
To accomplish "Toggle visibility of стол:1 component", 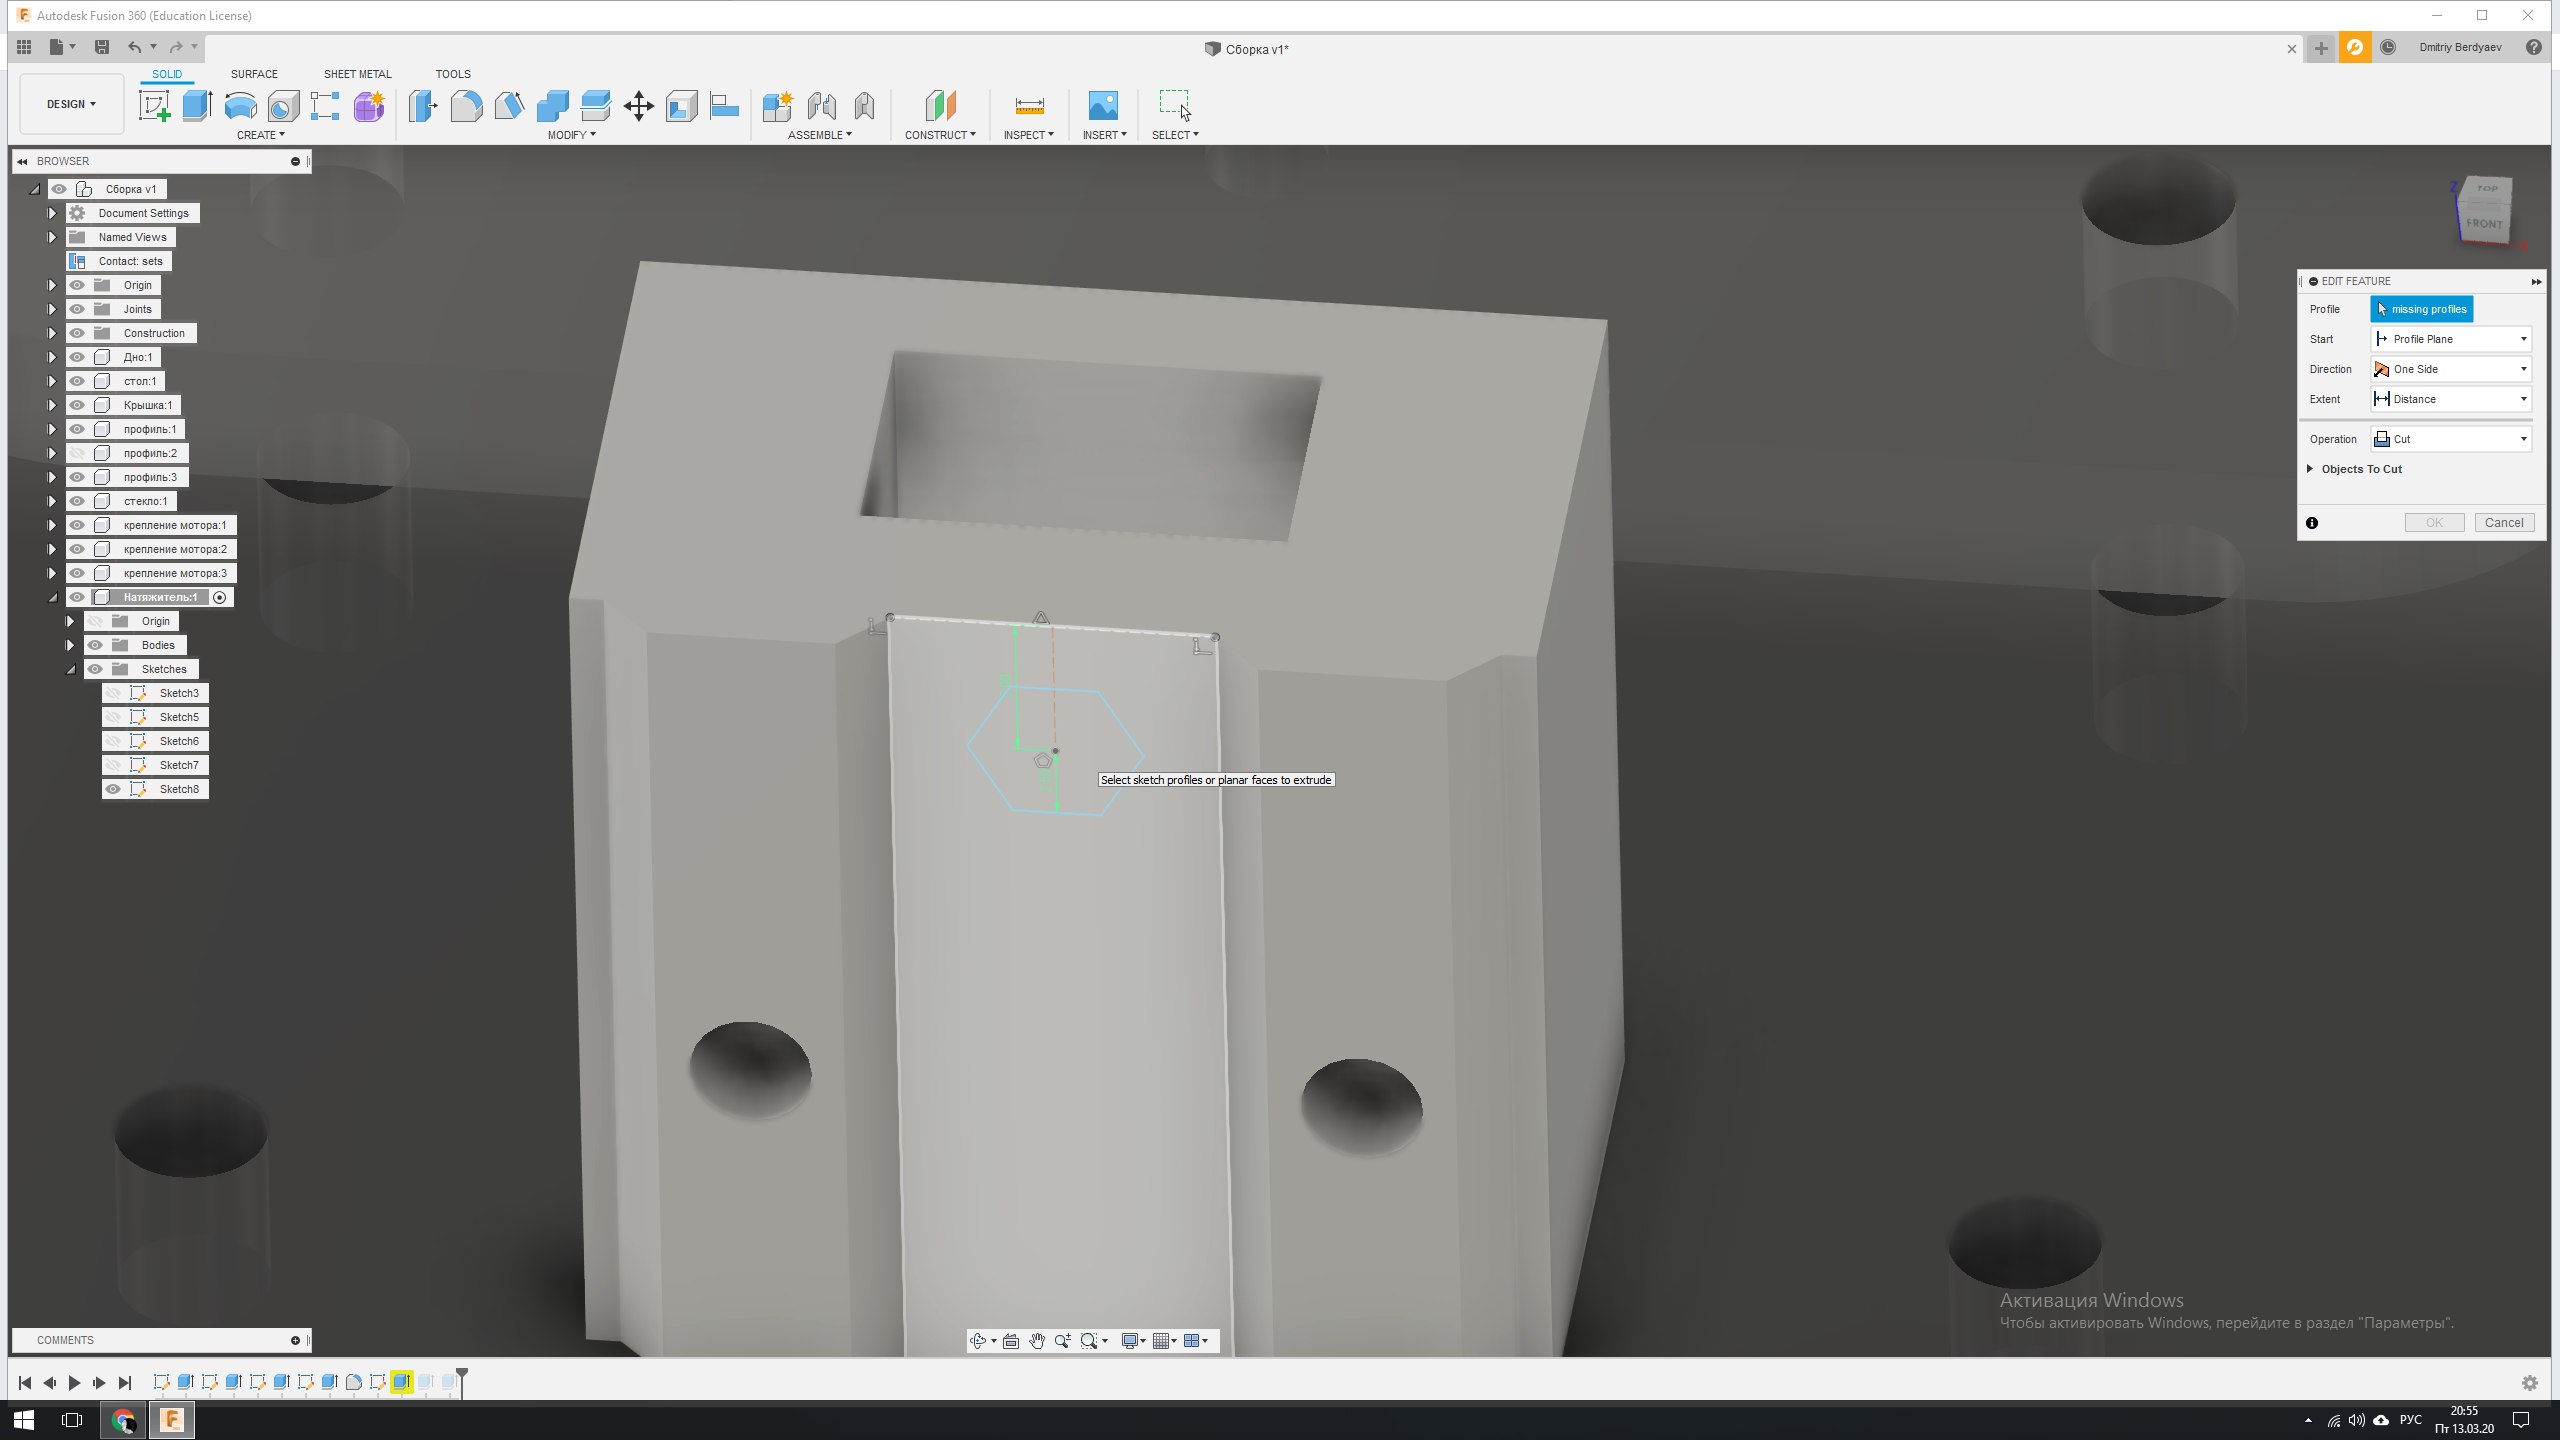I will pos(77,381).
